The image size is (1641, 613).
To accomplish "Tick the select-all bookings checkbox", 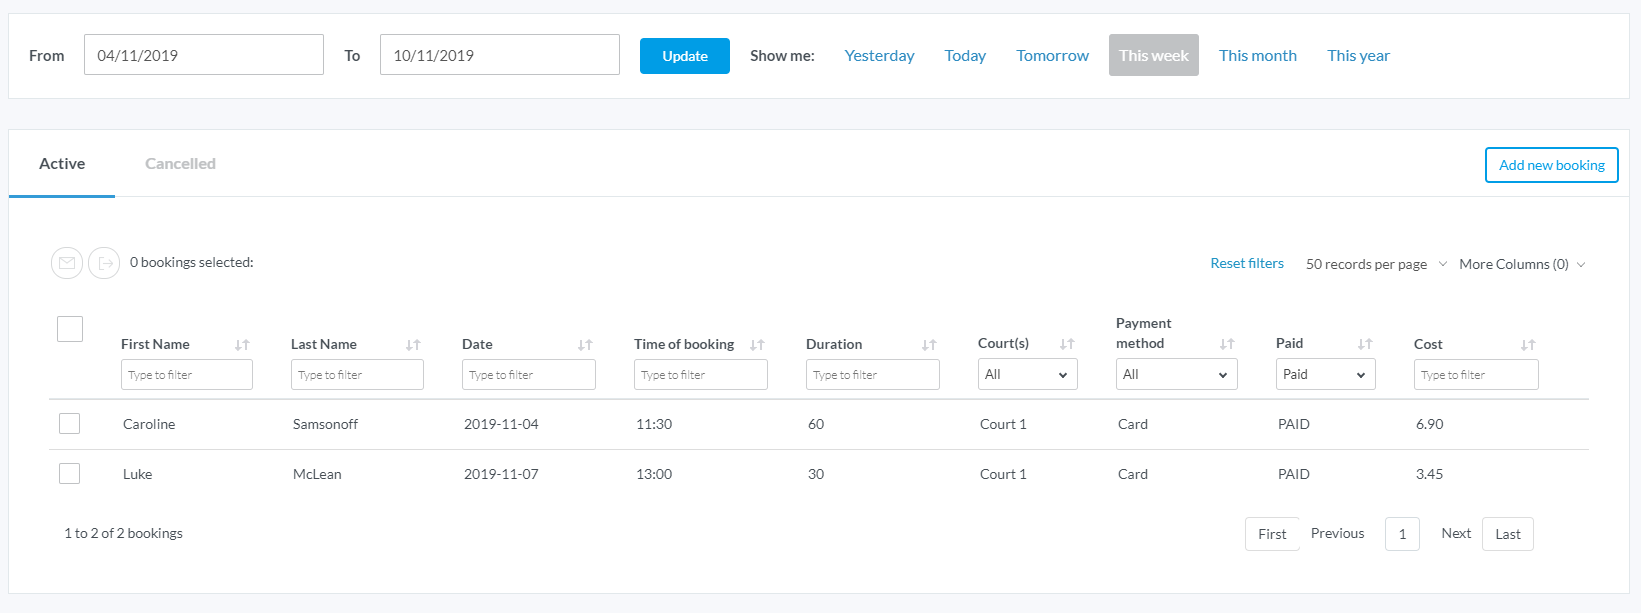I will coord(70,329).
